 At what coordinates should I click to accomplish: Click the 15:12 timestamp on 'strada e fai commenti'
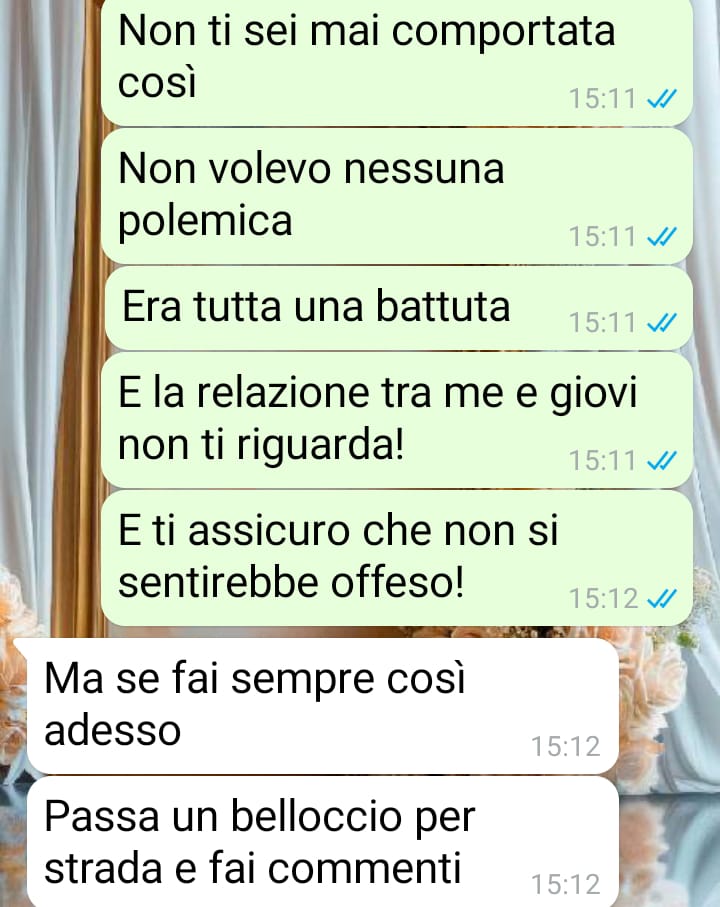pyautogui.click(x=566, y=884)
